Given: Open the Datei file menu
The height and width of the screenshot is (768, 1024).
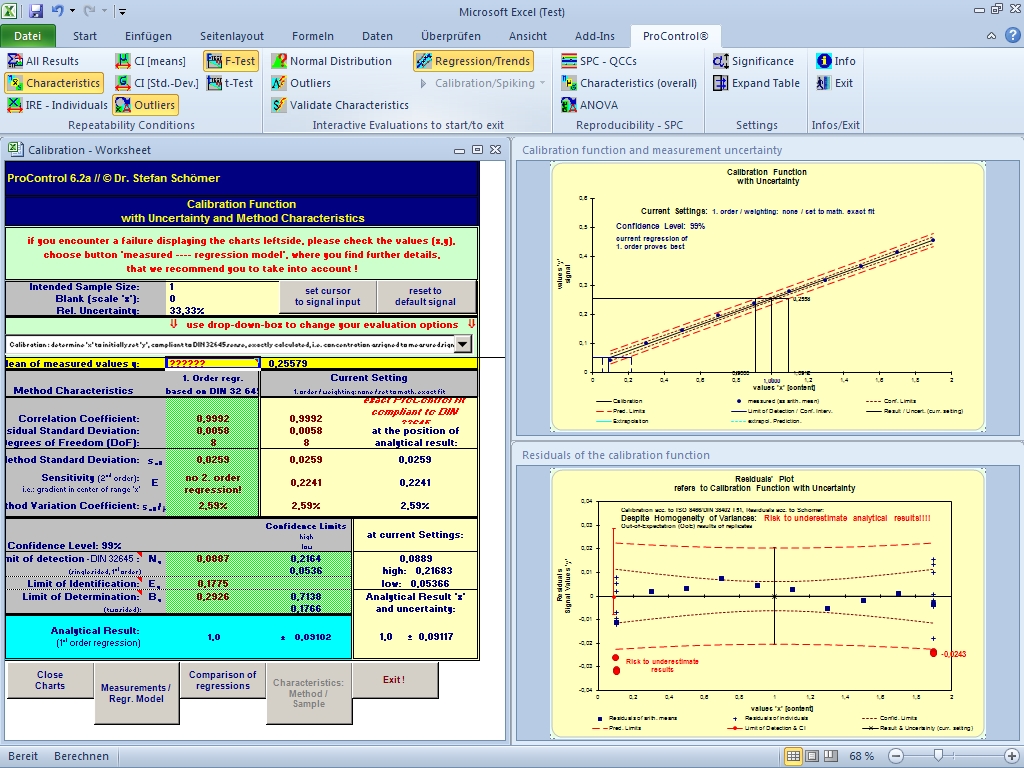Looking at the screenshot, I should click(28, 36).
